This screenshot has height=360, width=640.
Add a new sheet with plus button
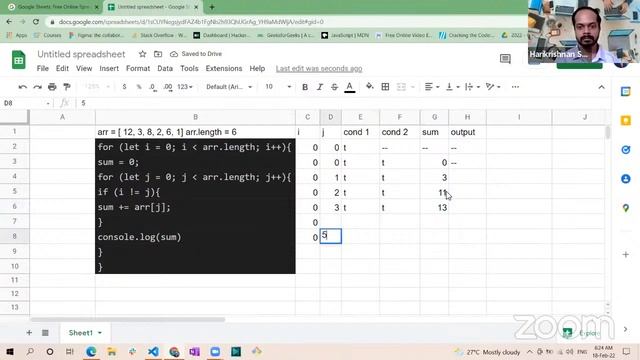[29, 333]
